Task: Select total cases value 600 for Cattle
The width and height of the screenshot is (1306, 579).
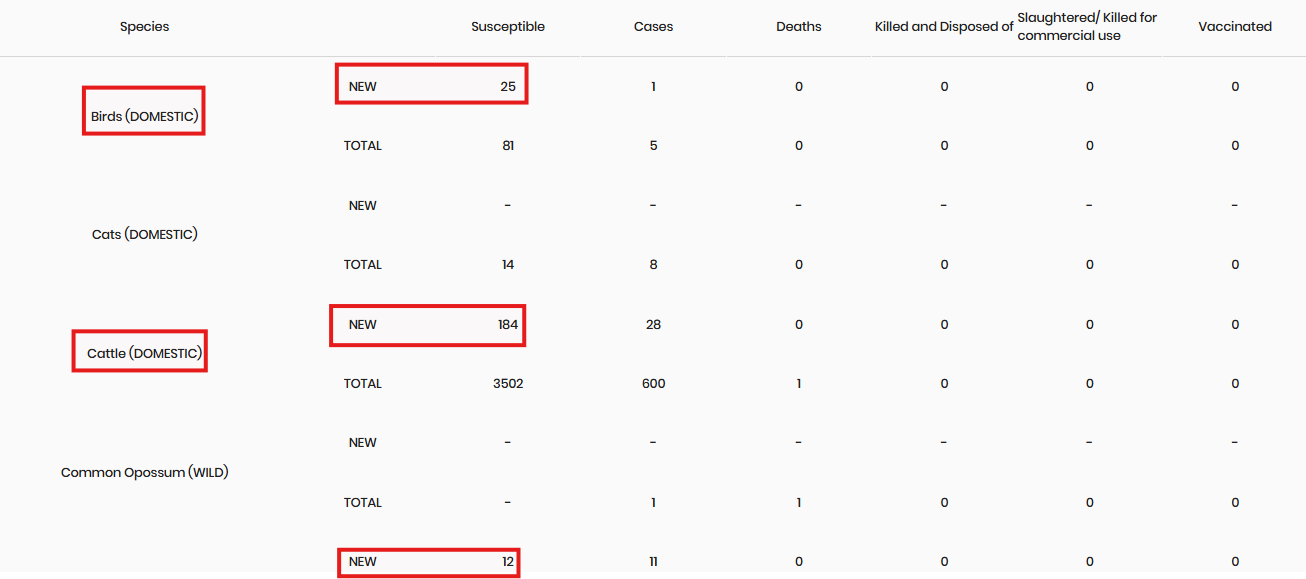Action: pos(653,384)
